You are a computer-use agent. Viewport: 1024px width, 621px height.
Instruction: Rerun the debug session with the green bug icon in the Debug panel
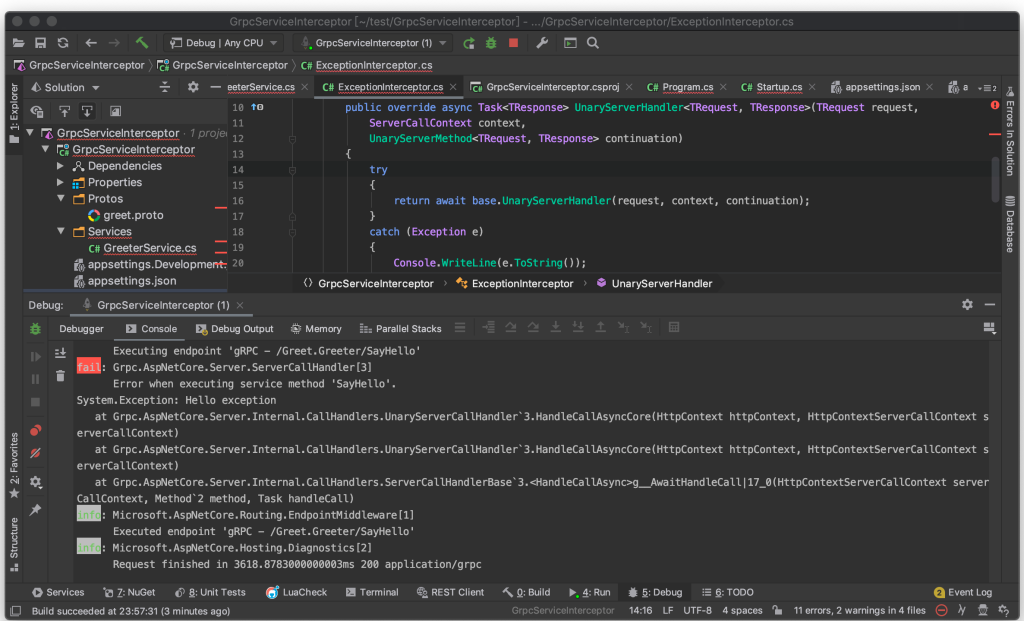(x=35, y=329)
